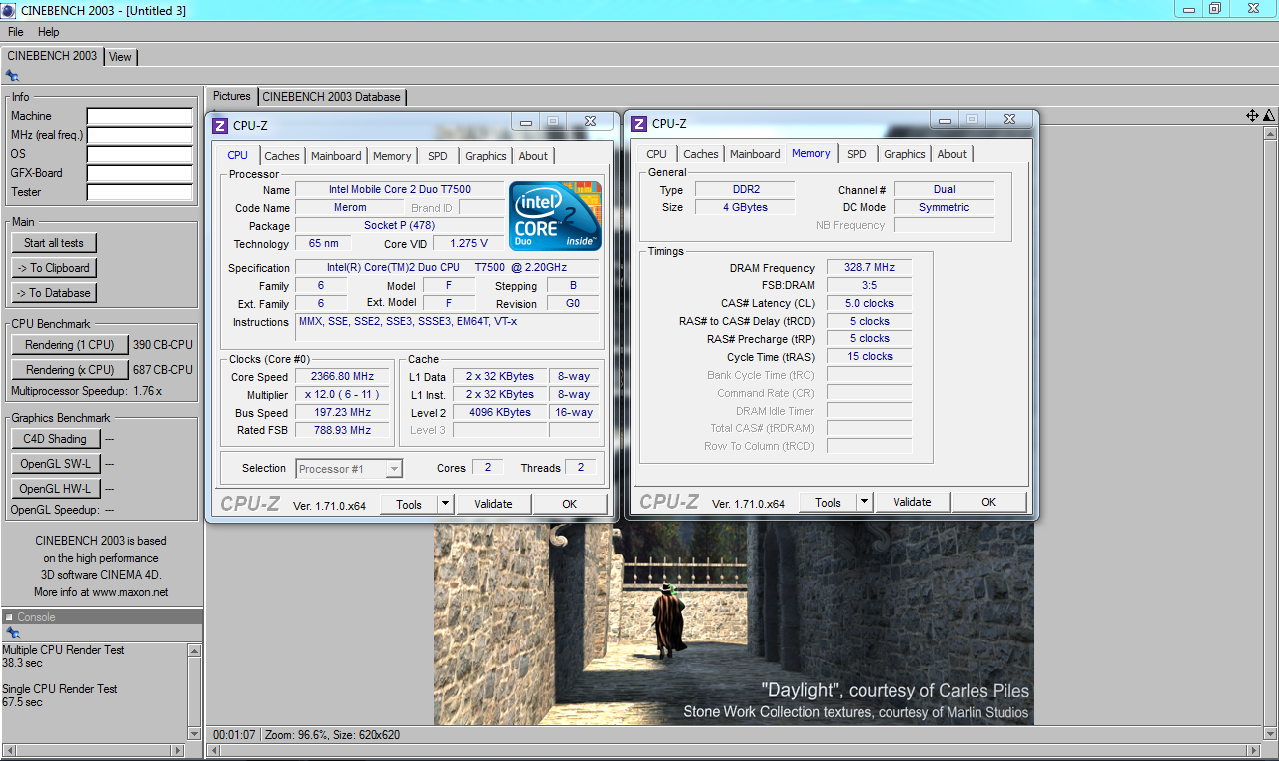
Task: Open the File menu
Action: coord(16,32)
